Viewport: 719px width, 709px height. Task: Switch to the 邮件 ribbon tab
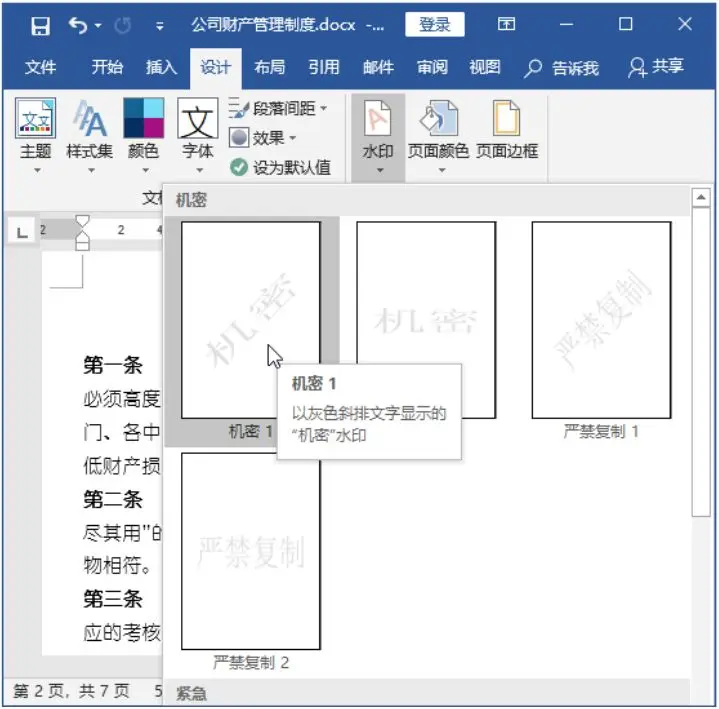[378, 67]
